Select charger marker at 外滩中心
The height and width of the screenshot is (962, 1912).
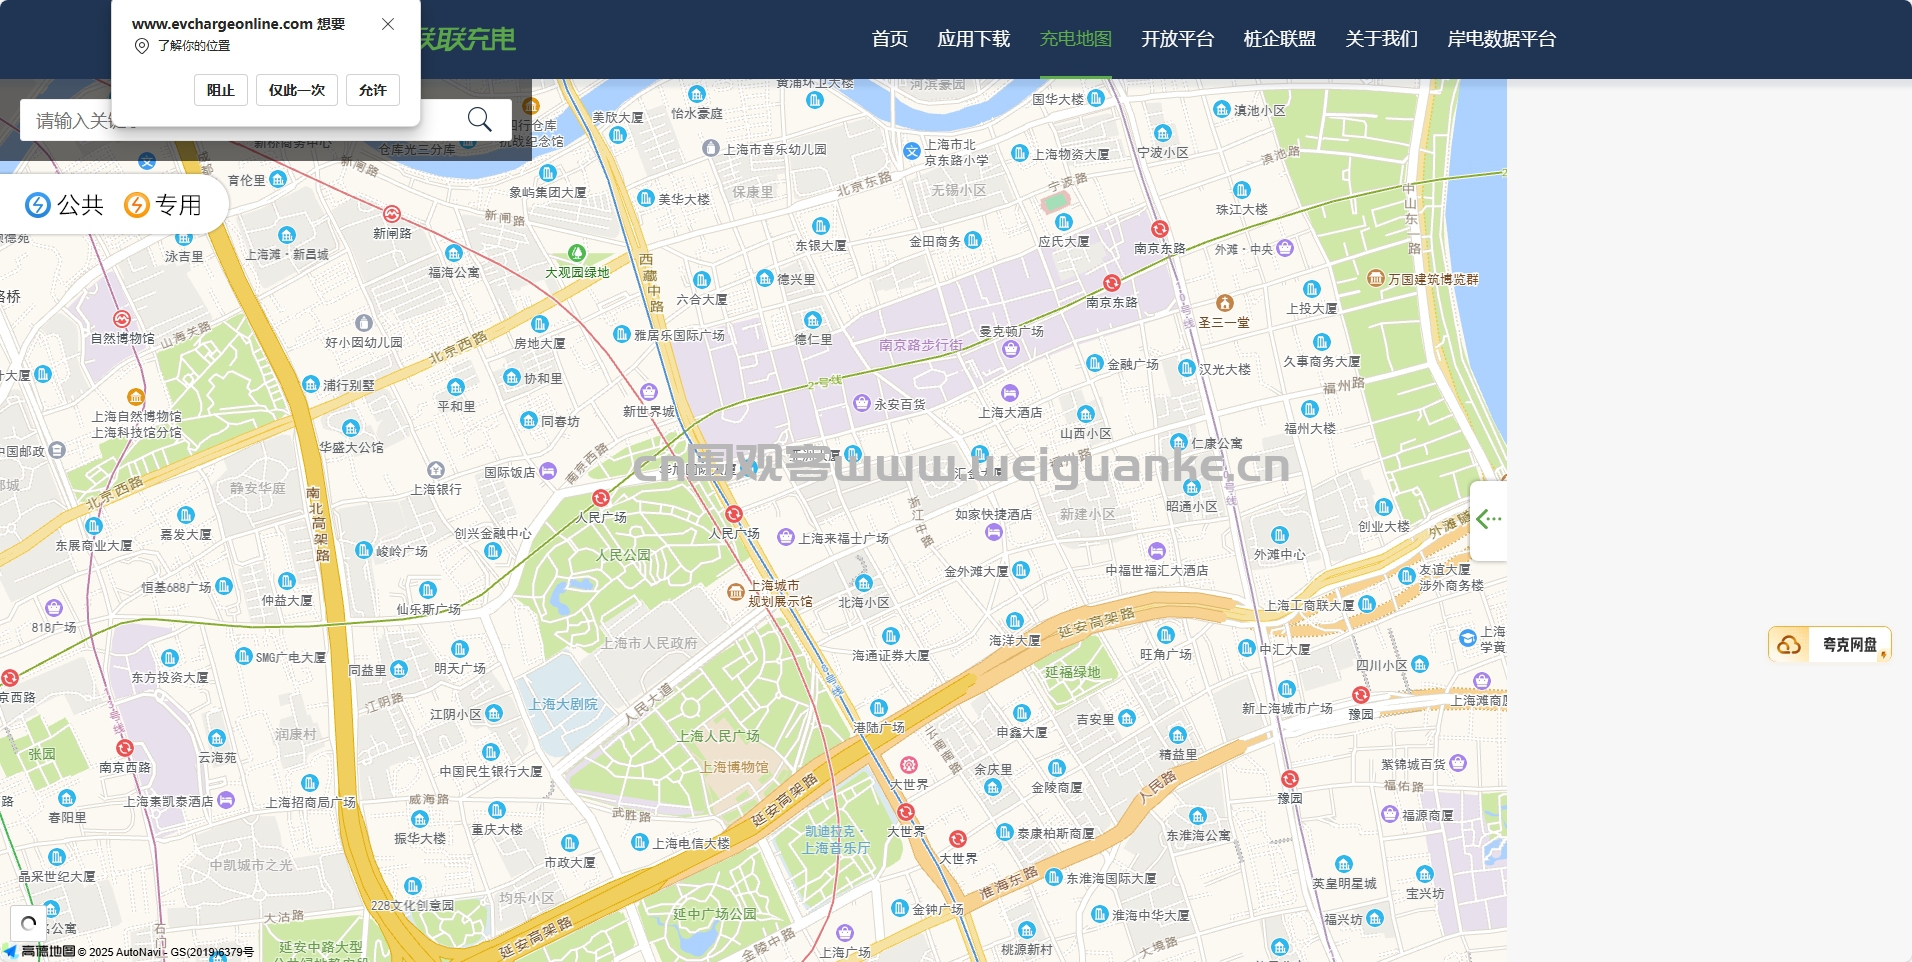click(x=1280, y=535)
